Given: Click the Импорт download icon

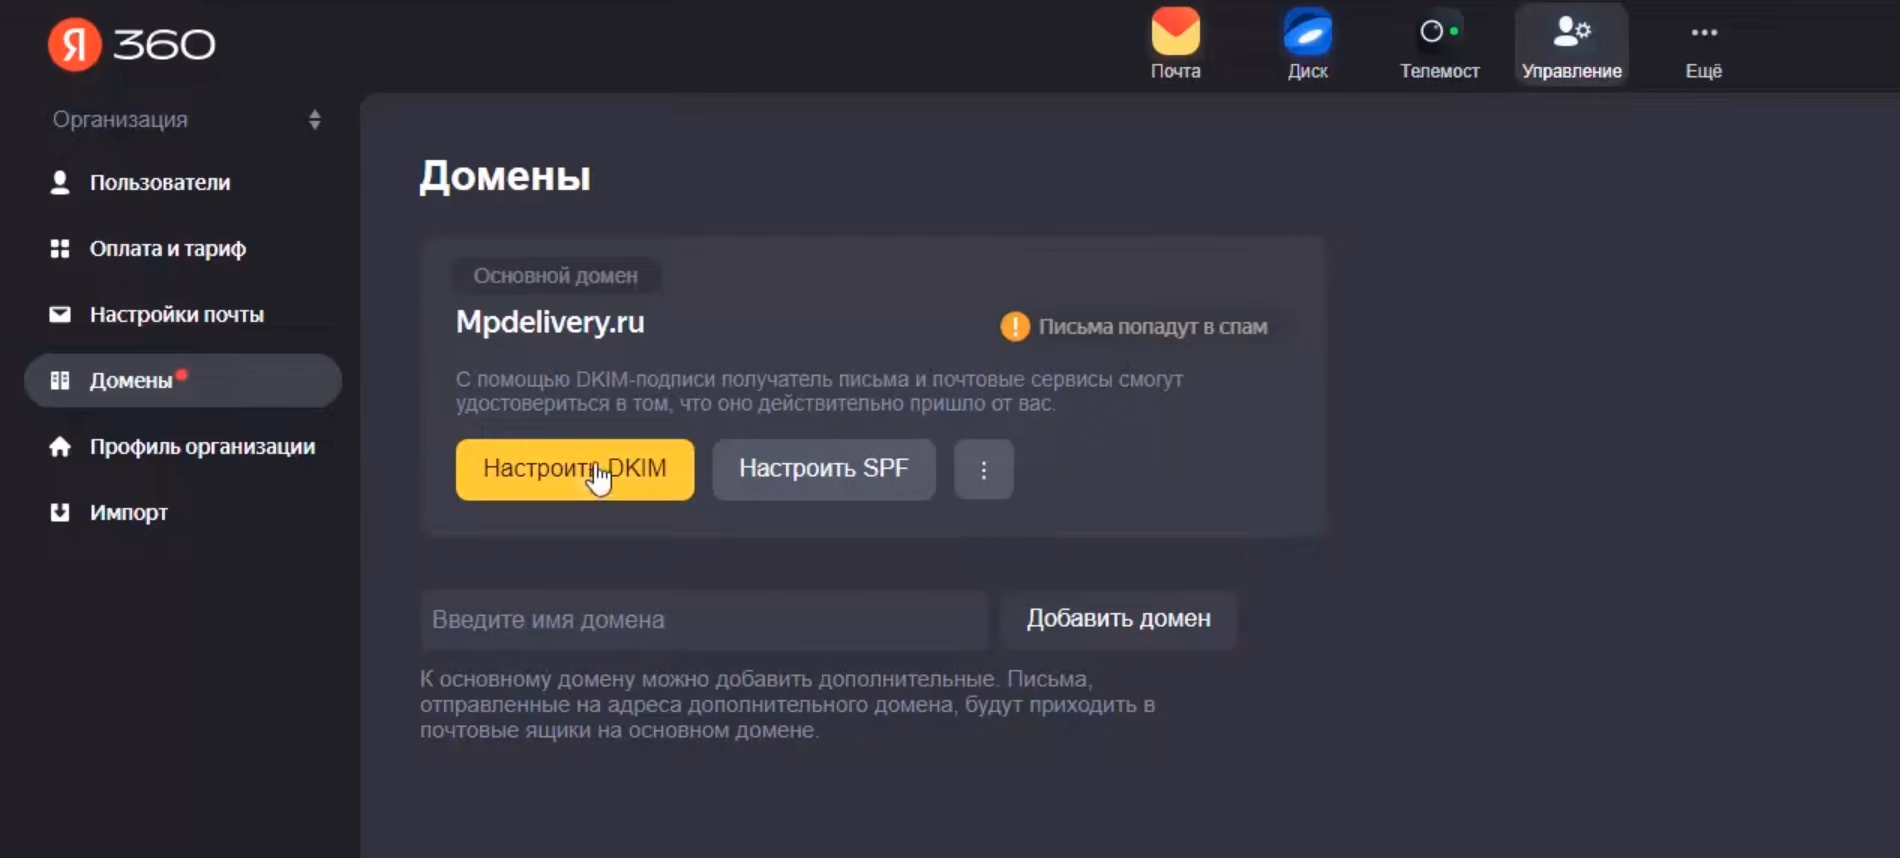Looking at the screenshot, I should 60,512.
